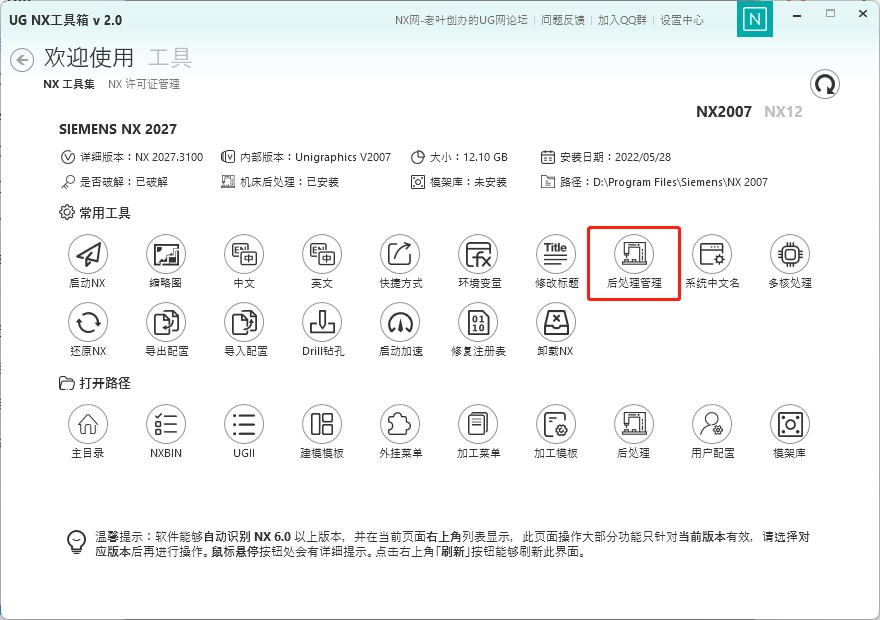Maximize the UG NX工具箱 window
The image size is (880, 620).
click(831, 13)
